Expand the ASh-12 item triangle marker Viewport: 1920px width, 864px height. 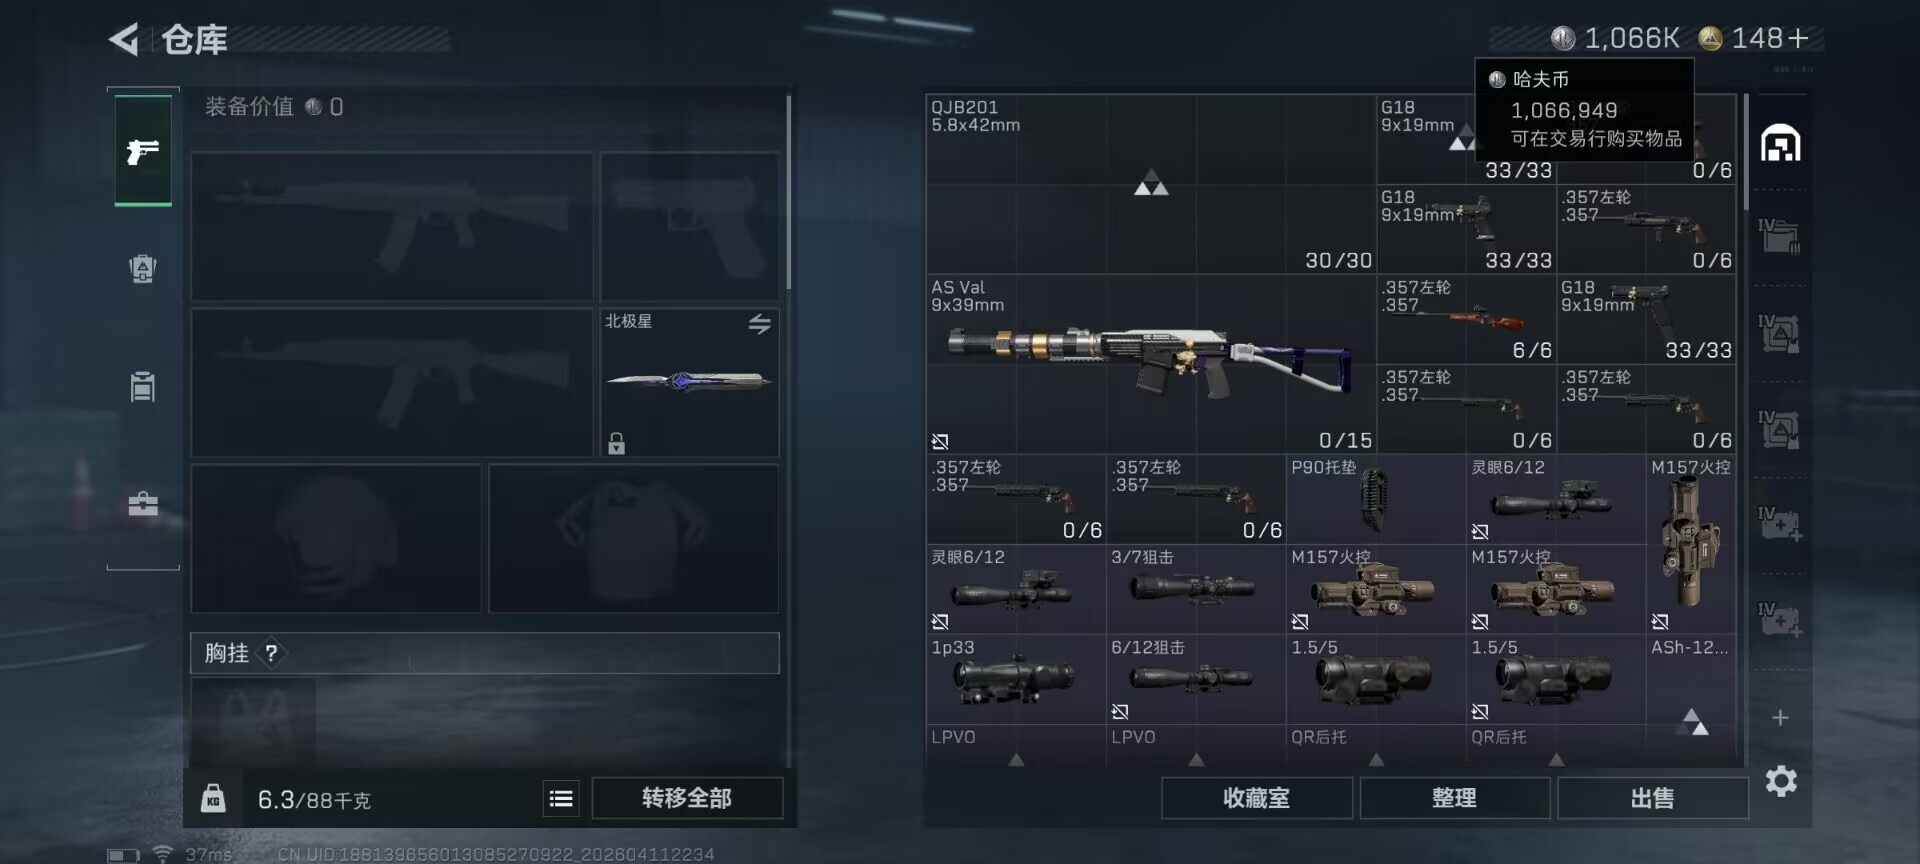pos(1695,721)
